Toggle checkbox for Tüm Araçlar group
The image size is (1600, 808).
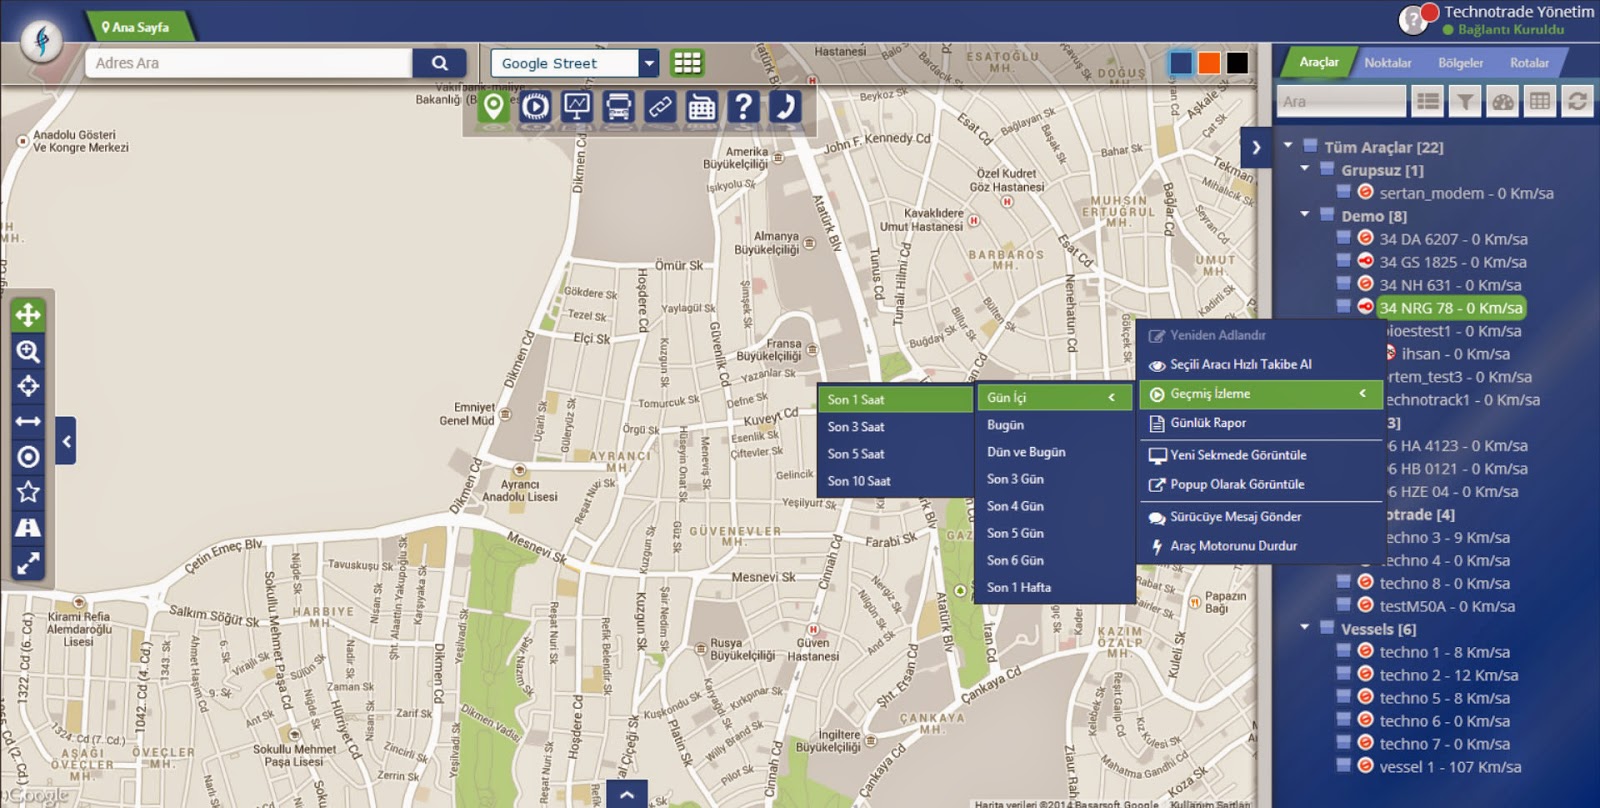pos(1309,146)
